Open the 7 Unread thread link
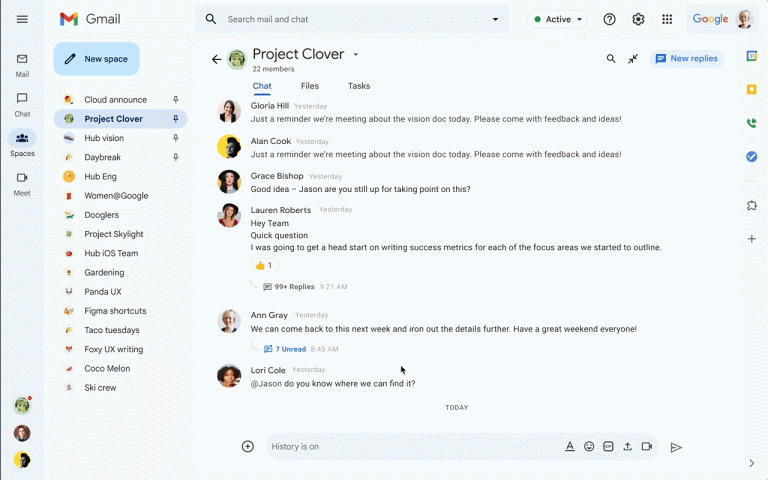The width and height of the screenshot is (768, 480). (x=290, y=349)
